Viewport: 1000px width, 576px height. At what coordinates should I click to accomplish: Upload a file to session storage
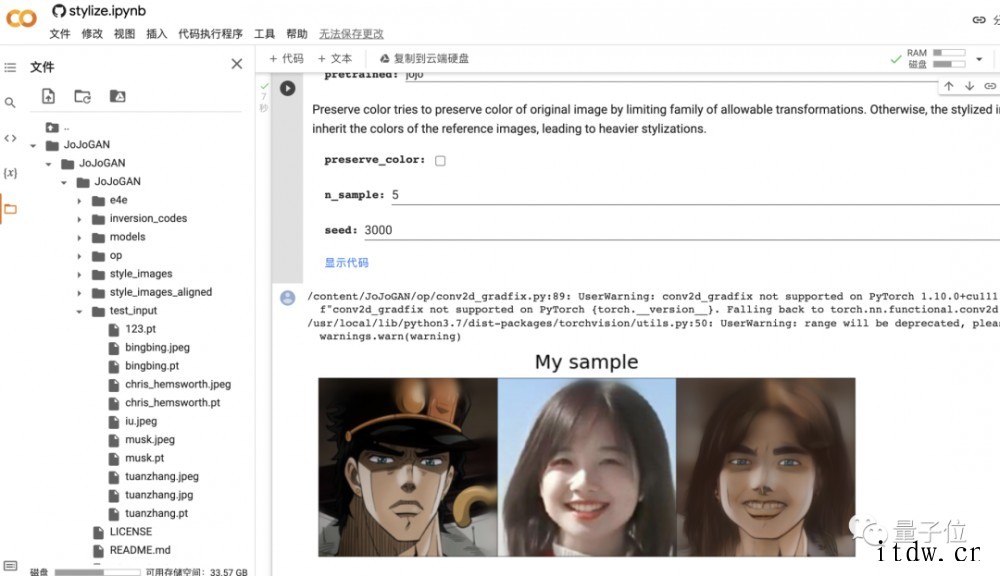coord(48,96)
